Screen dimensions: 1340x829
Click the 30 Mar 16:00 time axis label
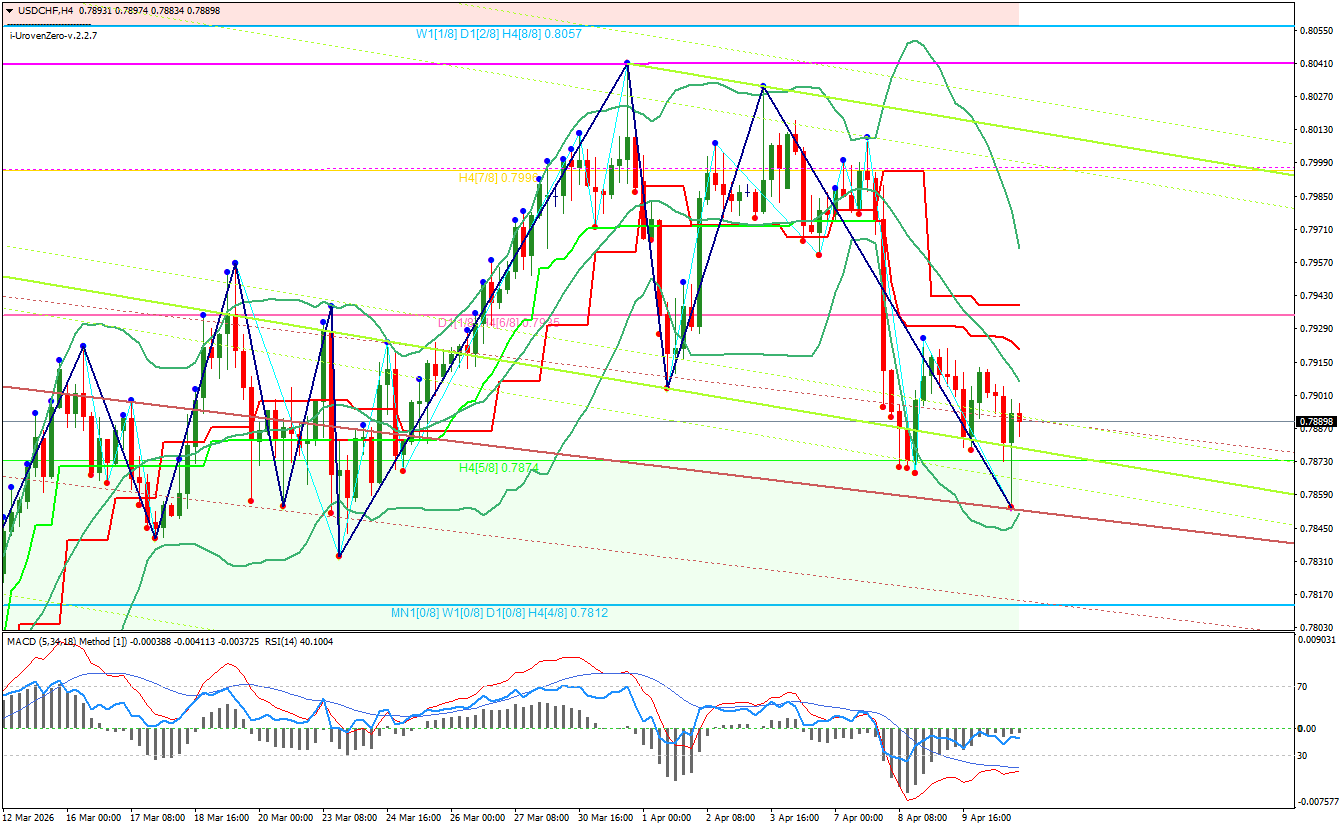pos(603,818)
